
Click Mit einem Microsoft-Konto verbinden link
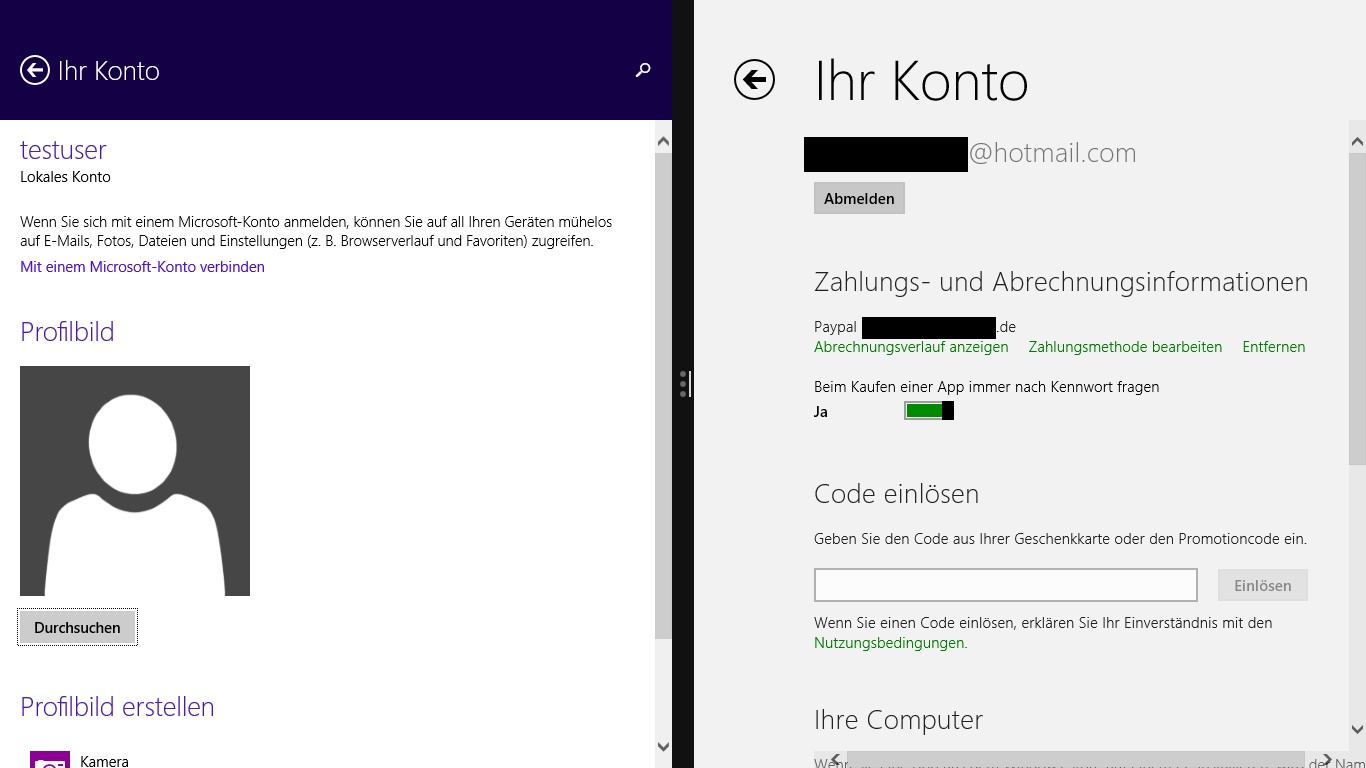pos(142,267)
